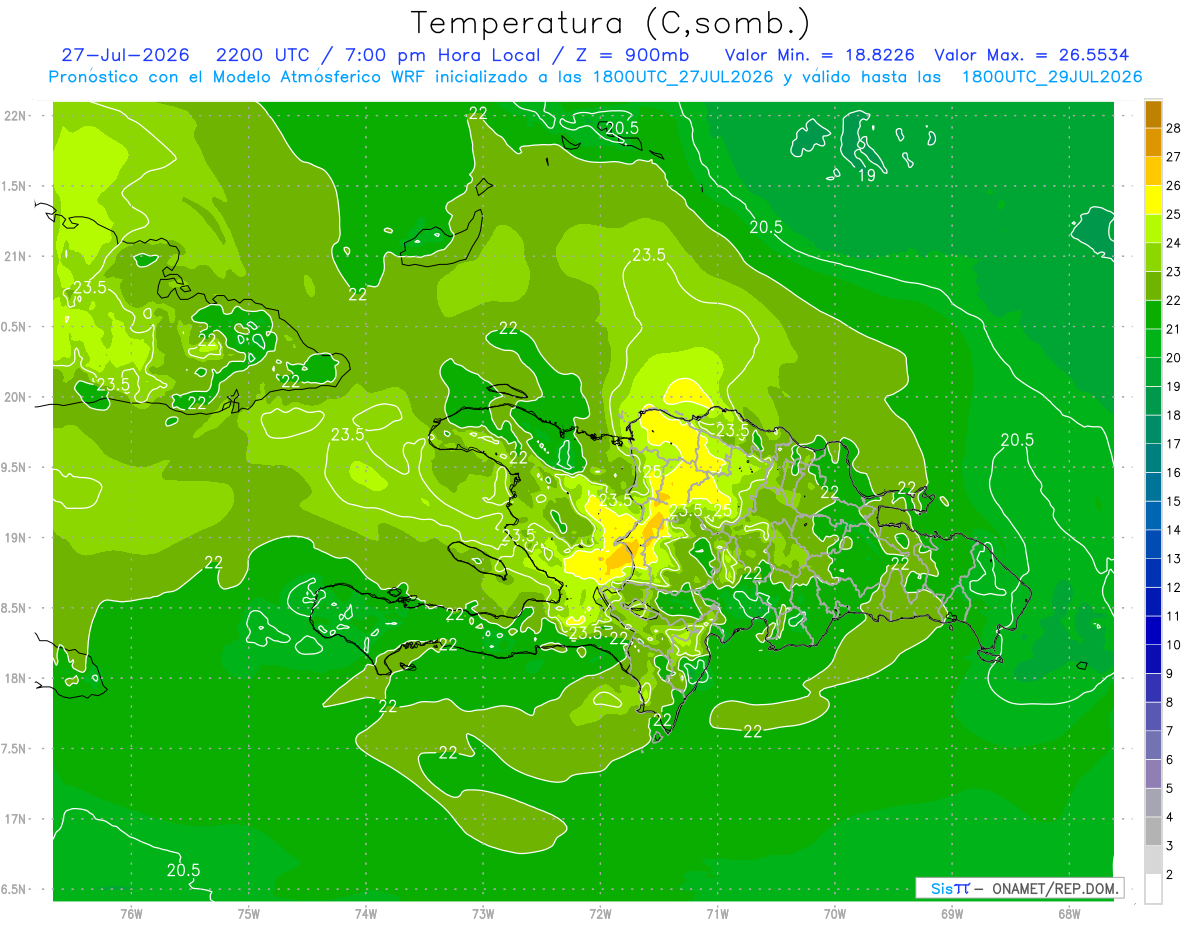Click the "74W" longitude axis label
This screenshot has width=1200, height=927.
[x=365, y=913]
